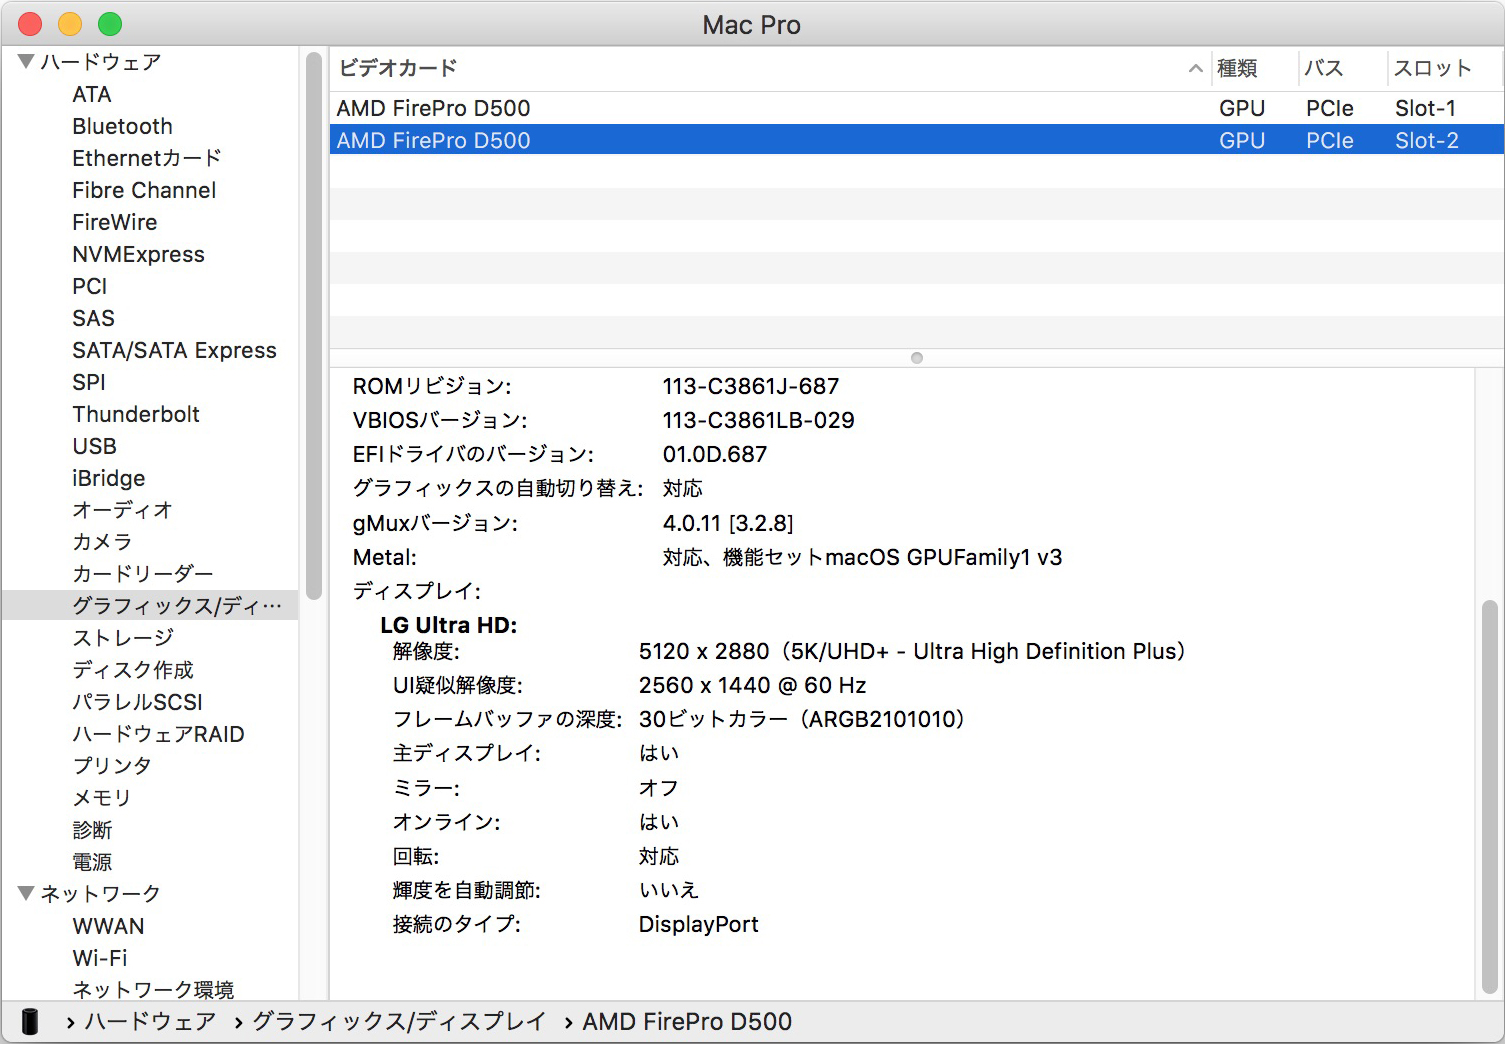Click UI resolution 2560 x 1440 @ 60 Hz
The width and height of the screenshot is (1505, 1044).
tap(752, 685)
